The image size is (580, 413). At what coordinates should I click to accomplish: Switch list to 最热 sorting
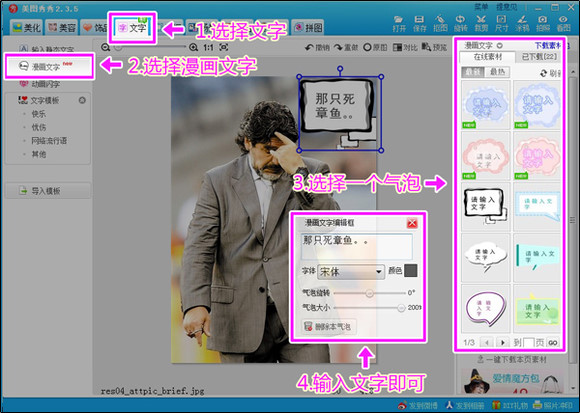(497, 72)
